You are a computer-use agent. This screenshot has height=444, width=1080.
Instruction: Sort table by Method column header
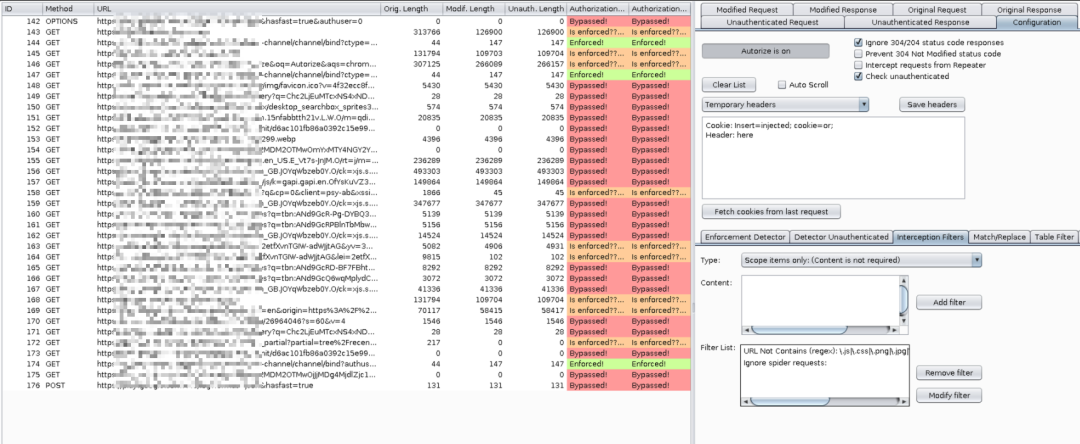68,9
